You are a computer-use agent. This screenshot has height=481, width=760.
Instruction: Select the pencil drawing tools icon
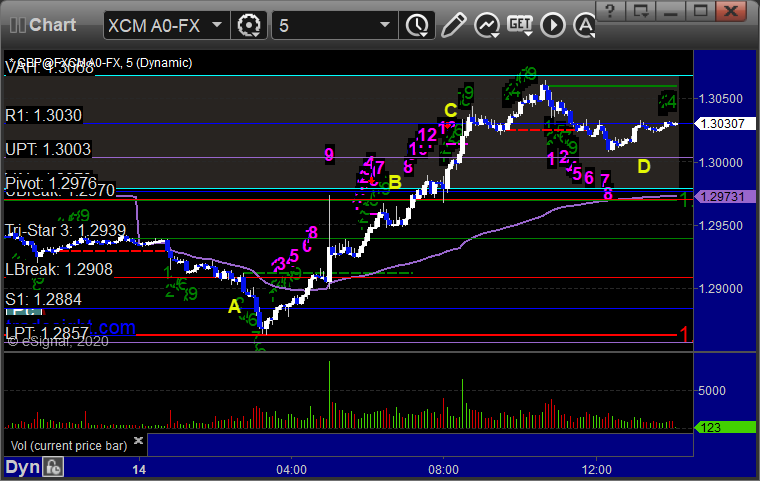(x=454, y=25)
